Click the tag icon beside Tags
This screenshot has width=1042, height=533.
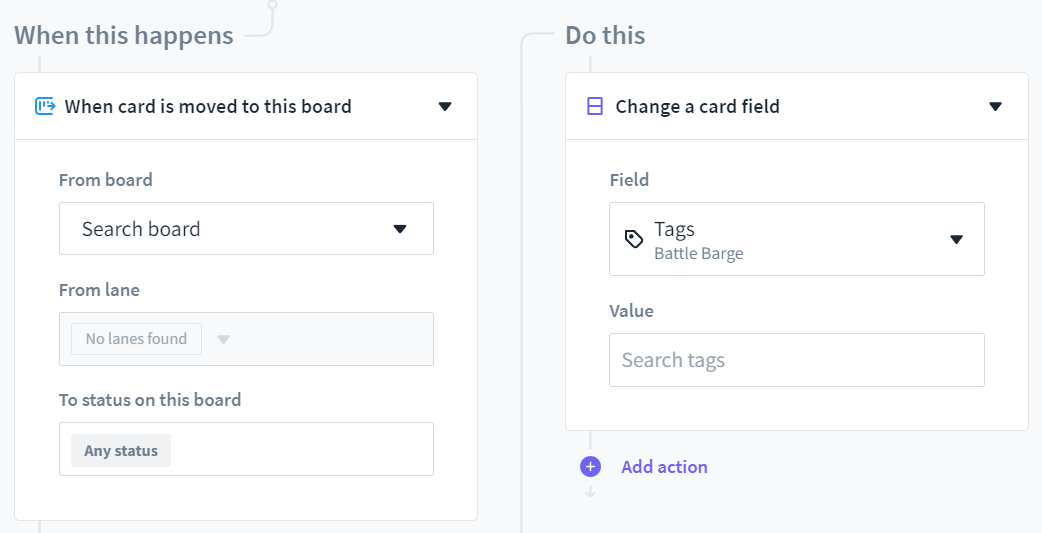(634, 239)
